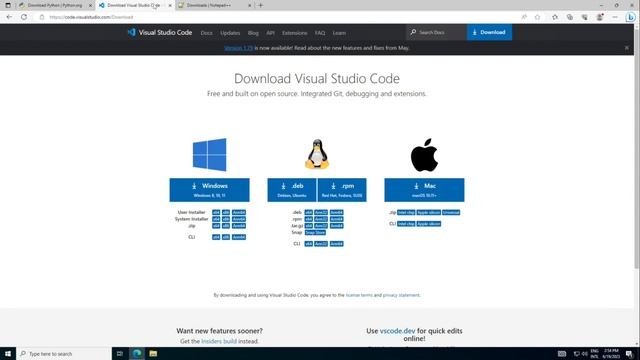Open Edge settings and more menu
Viewport: 640px width, 360px height.
tap(615, 17)
